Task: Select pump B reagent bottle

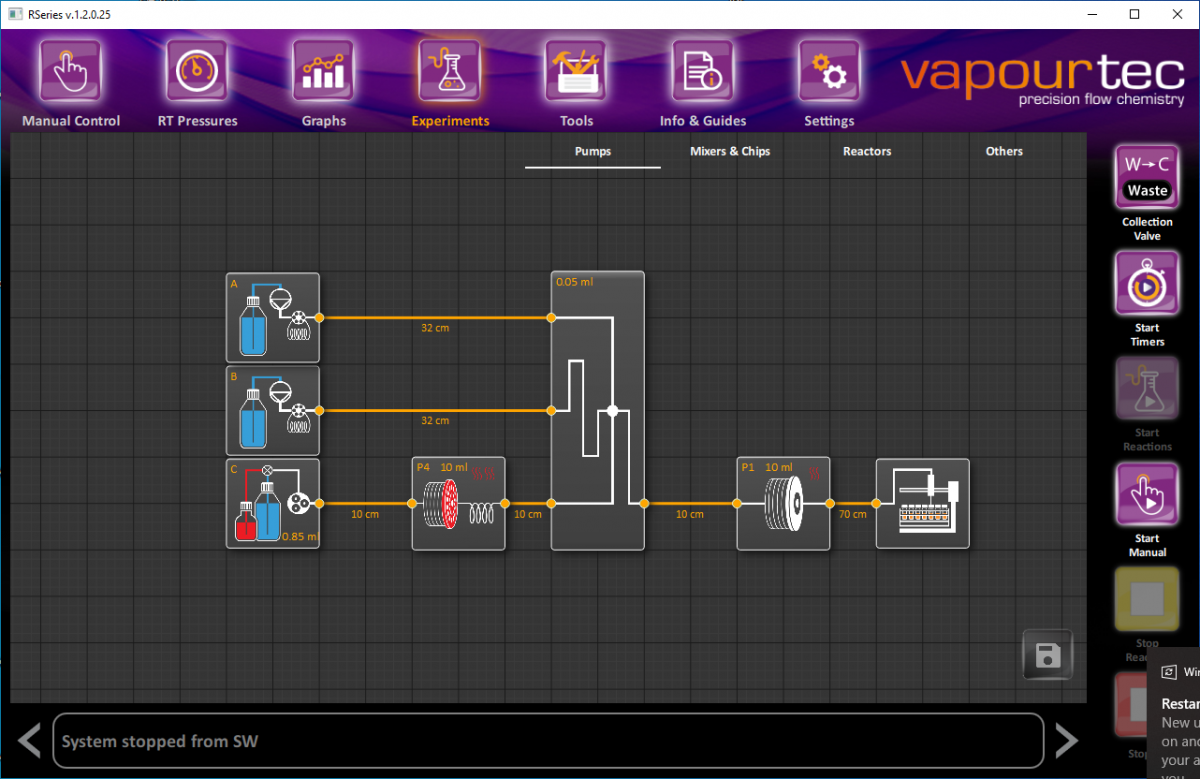Action: (272, 409)
